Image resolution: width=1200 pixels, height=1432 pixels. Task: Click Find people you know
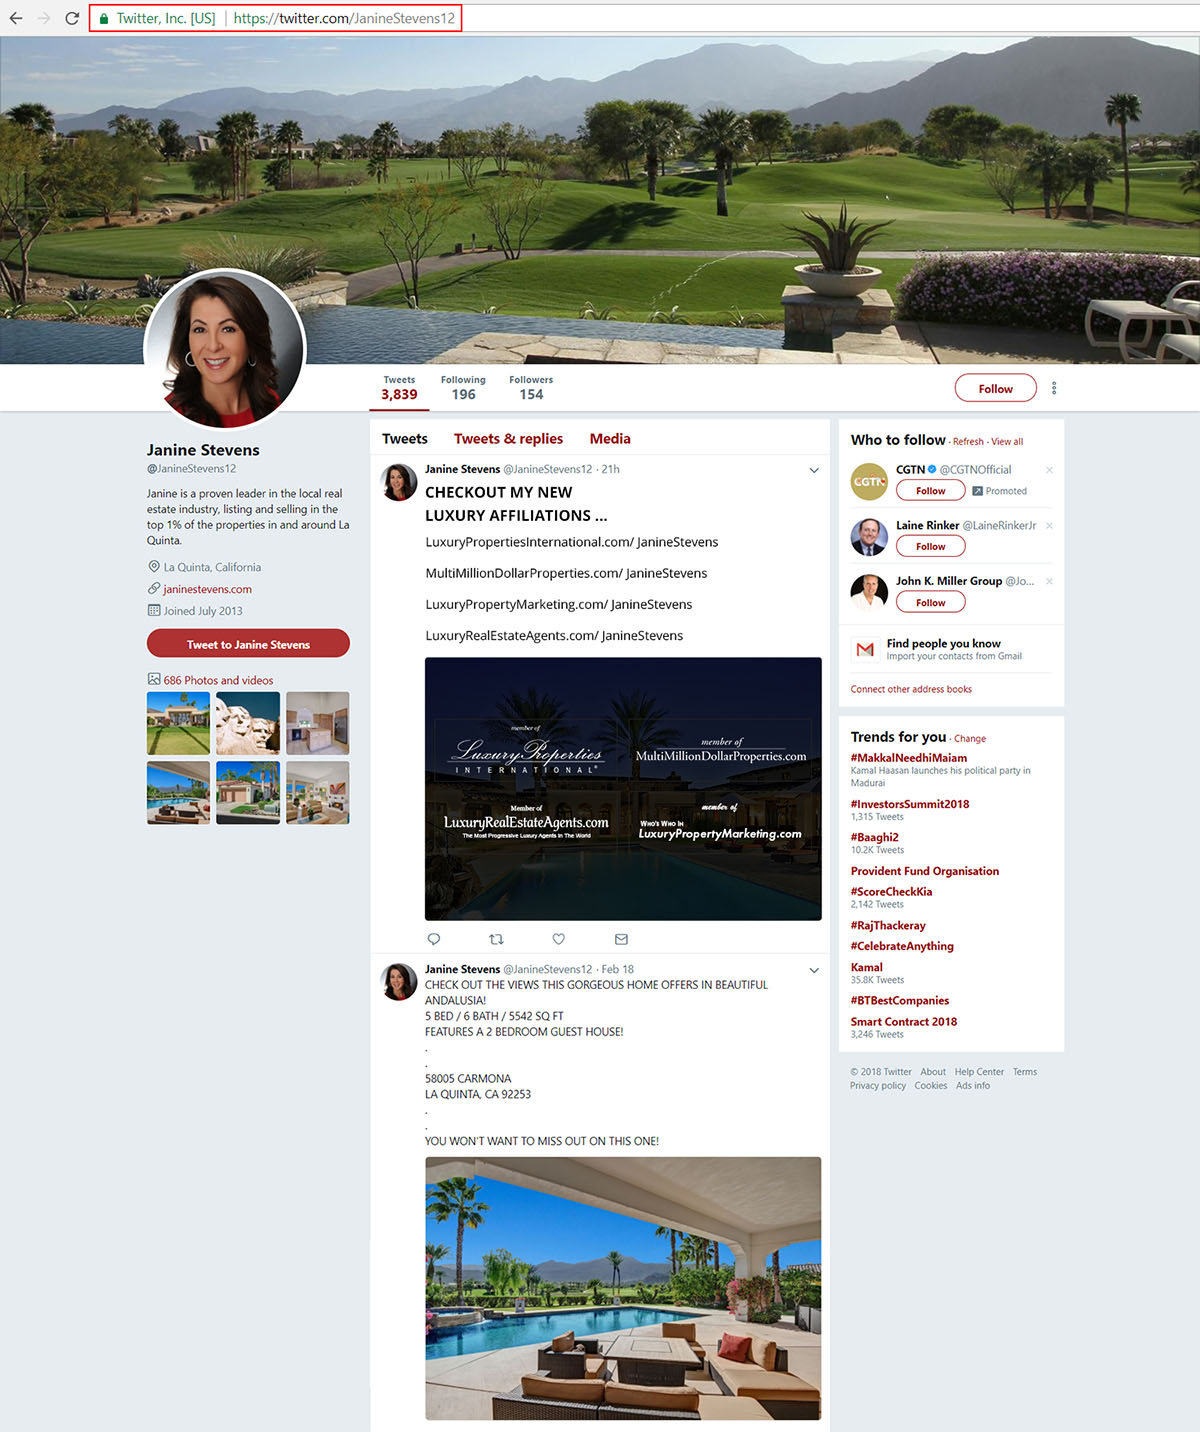[x=943, y=643]
